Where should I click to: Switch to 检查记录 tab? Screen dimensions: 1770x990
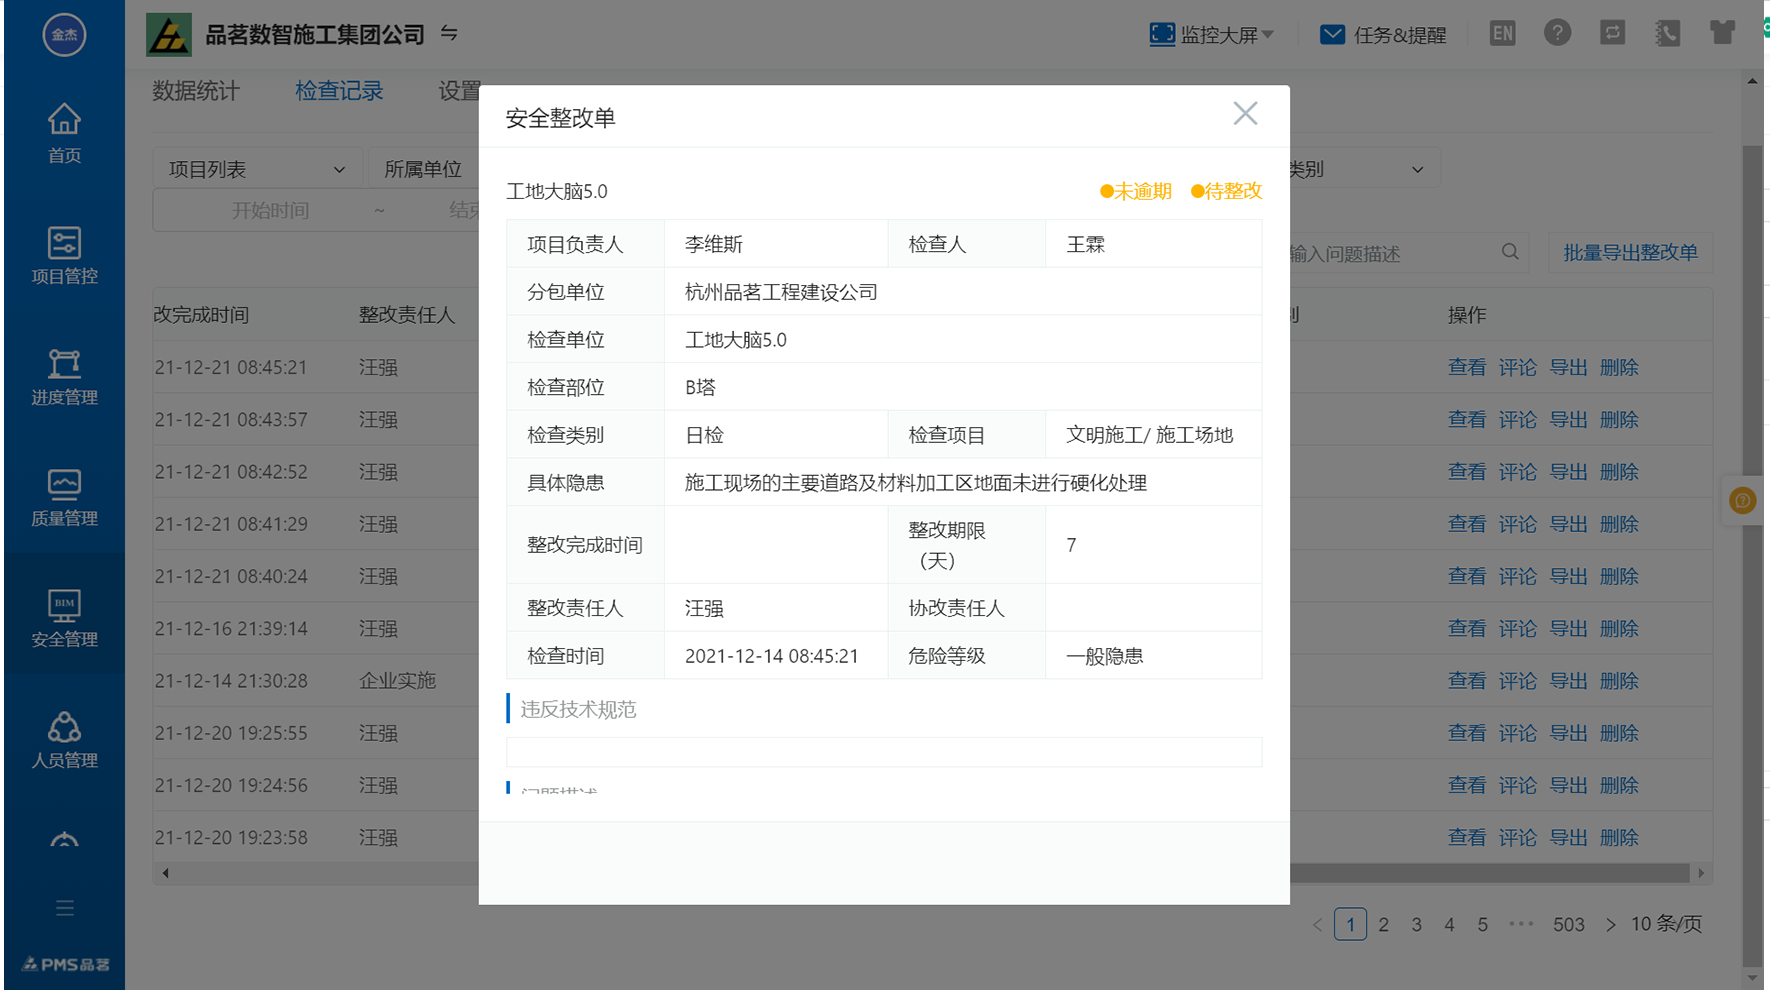(339, 91)
